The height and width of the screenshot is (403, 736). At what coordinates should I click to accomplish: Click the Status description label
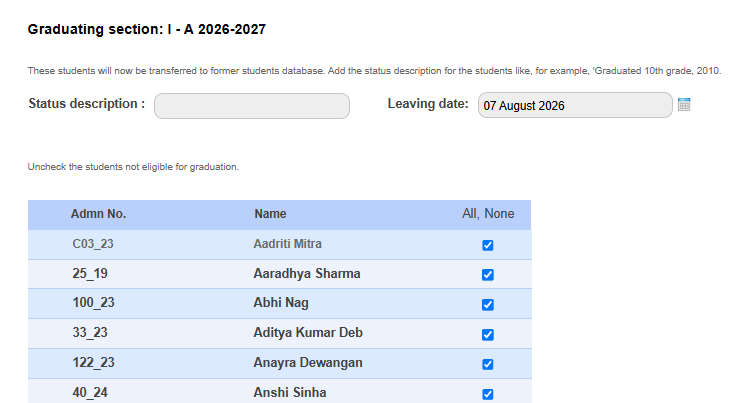pos(87,104)
